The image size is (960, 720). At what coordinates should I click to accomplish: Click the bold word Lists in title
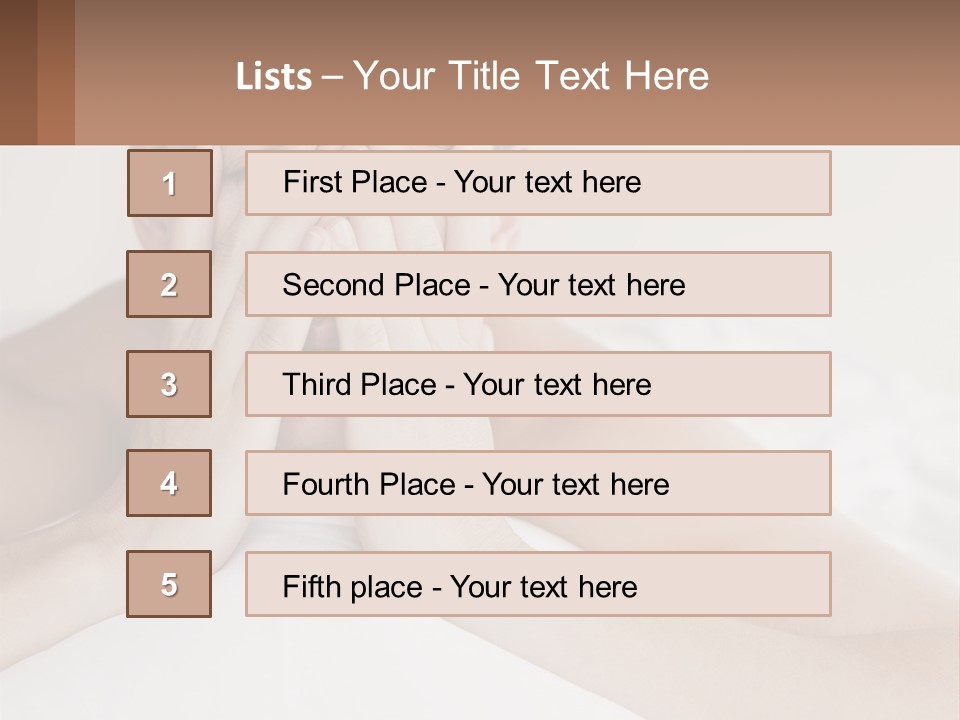(274, 77)
